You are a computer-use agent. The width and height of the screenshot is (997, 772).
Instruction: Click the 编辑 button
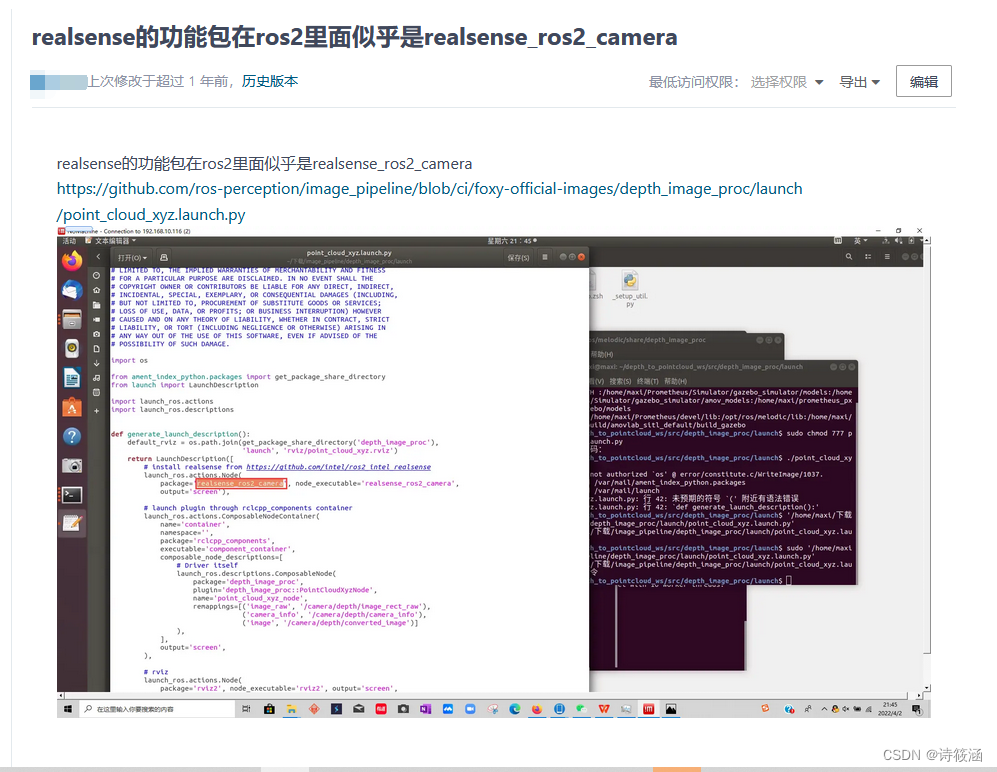[923, 81]
